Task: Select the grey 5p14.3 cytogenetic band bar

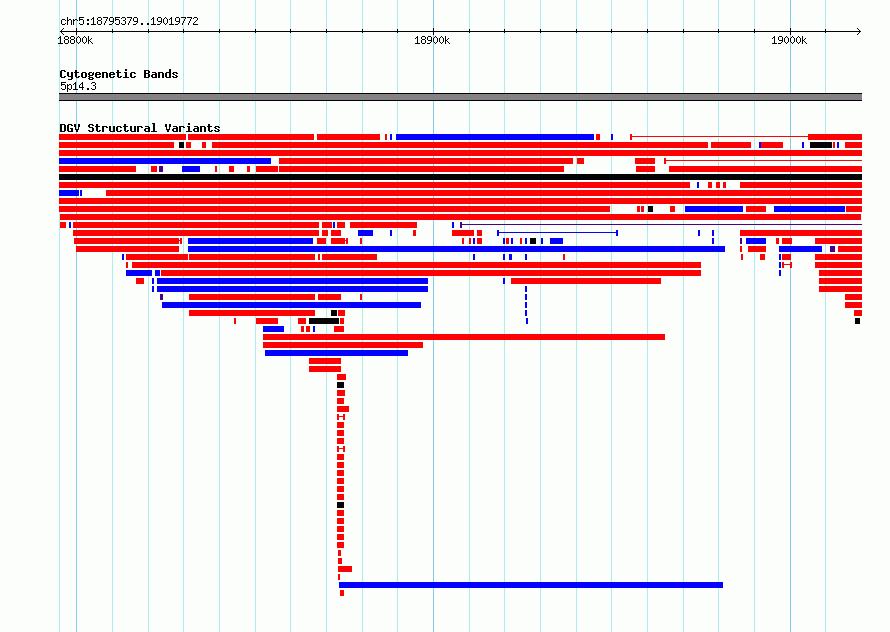Action: (x=460, y=97)
